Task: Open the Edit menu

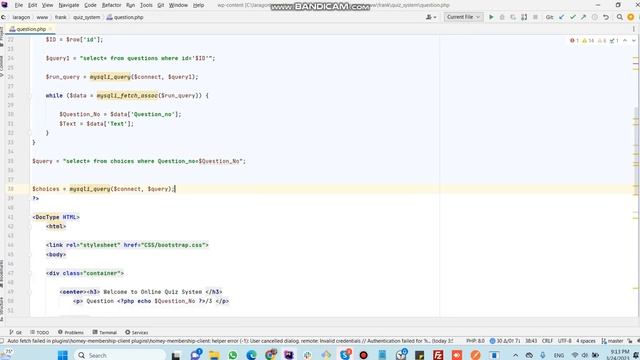Action: pos(33,5)
